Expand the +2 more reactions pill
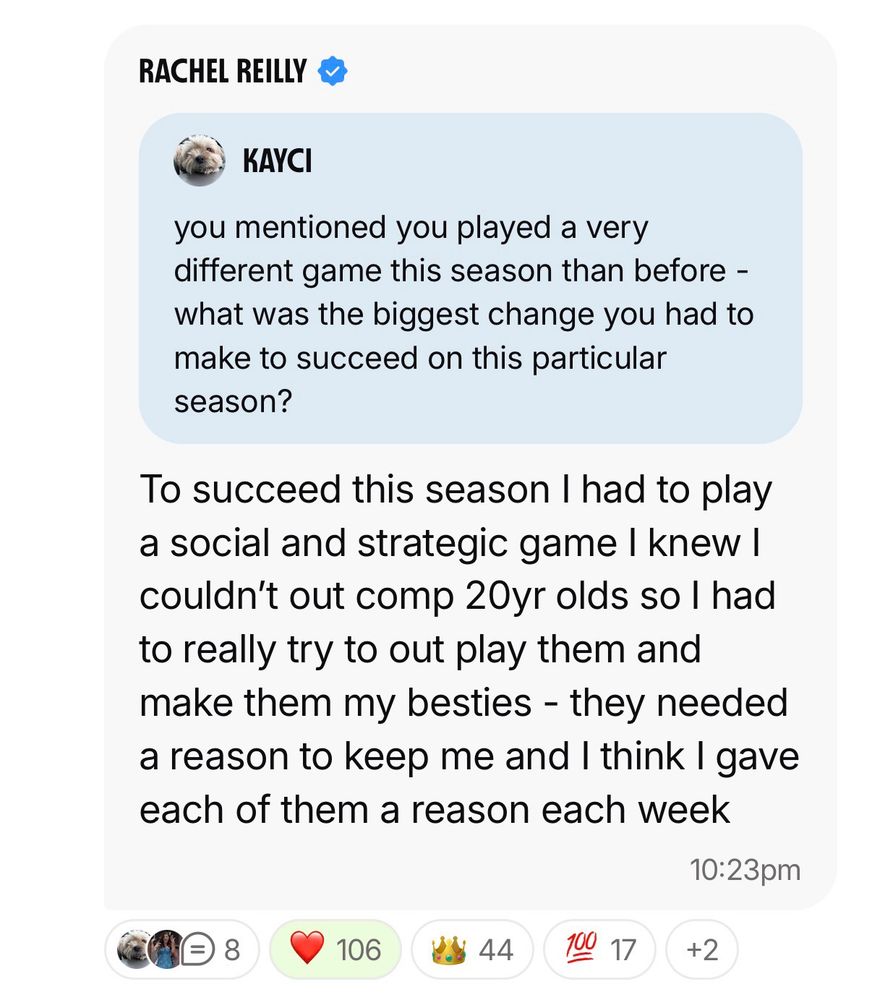 (704, 948)
